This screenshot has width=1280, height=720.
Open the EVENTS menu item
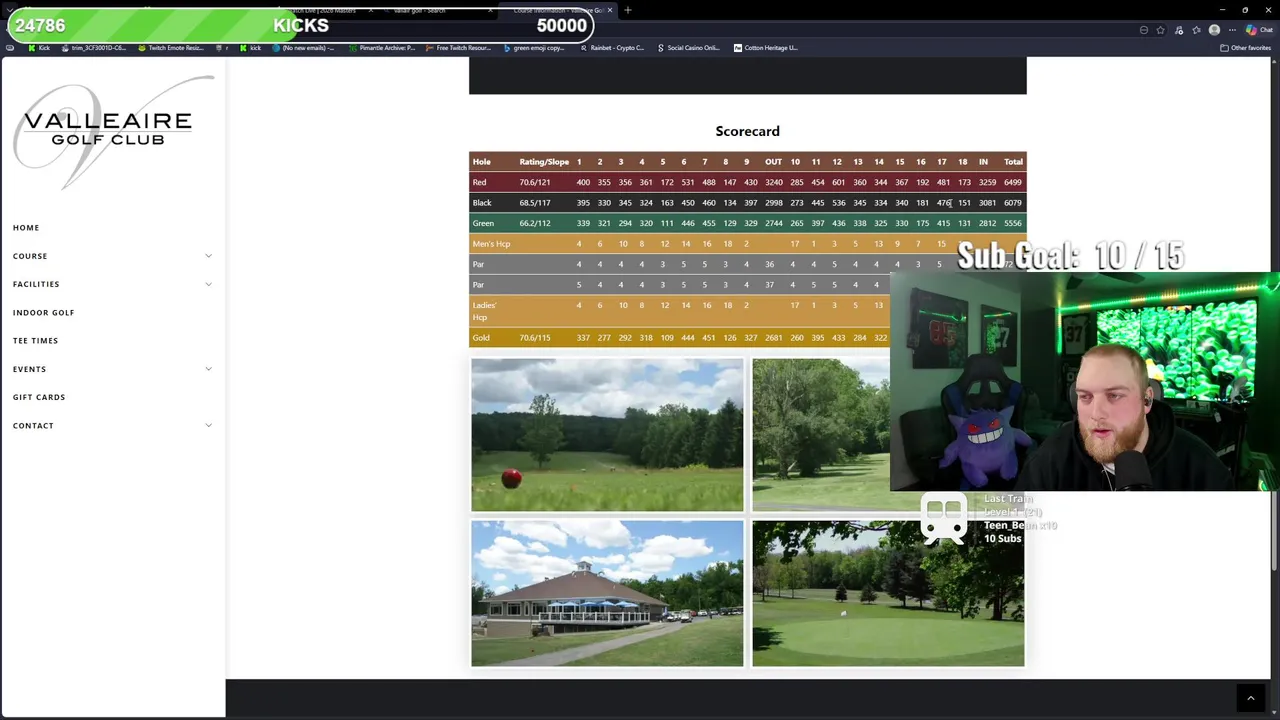click(x=29, y=369)
